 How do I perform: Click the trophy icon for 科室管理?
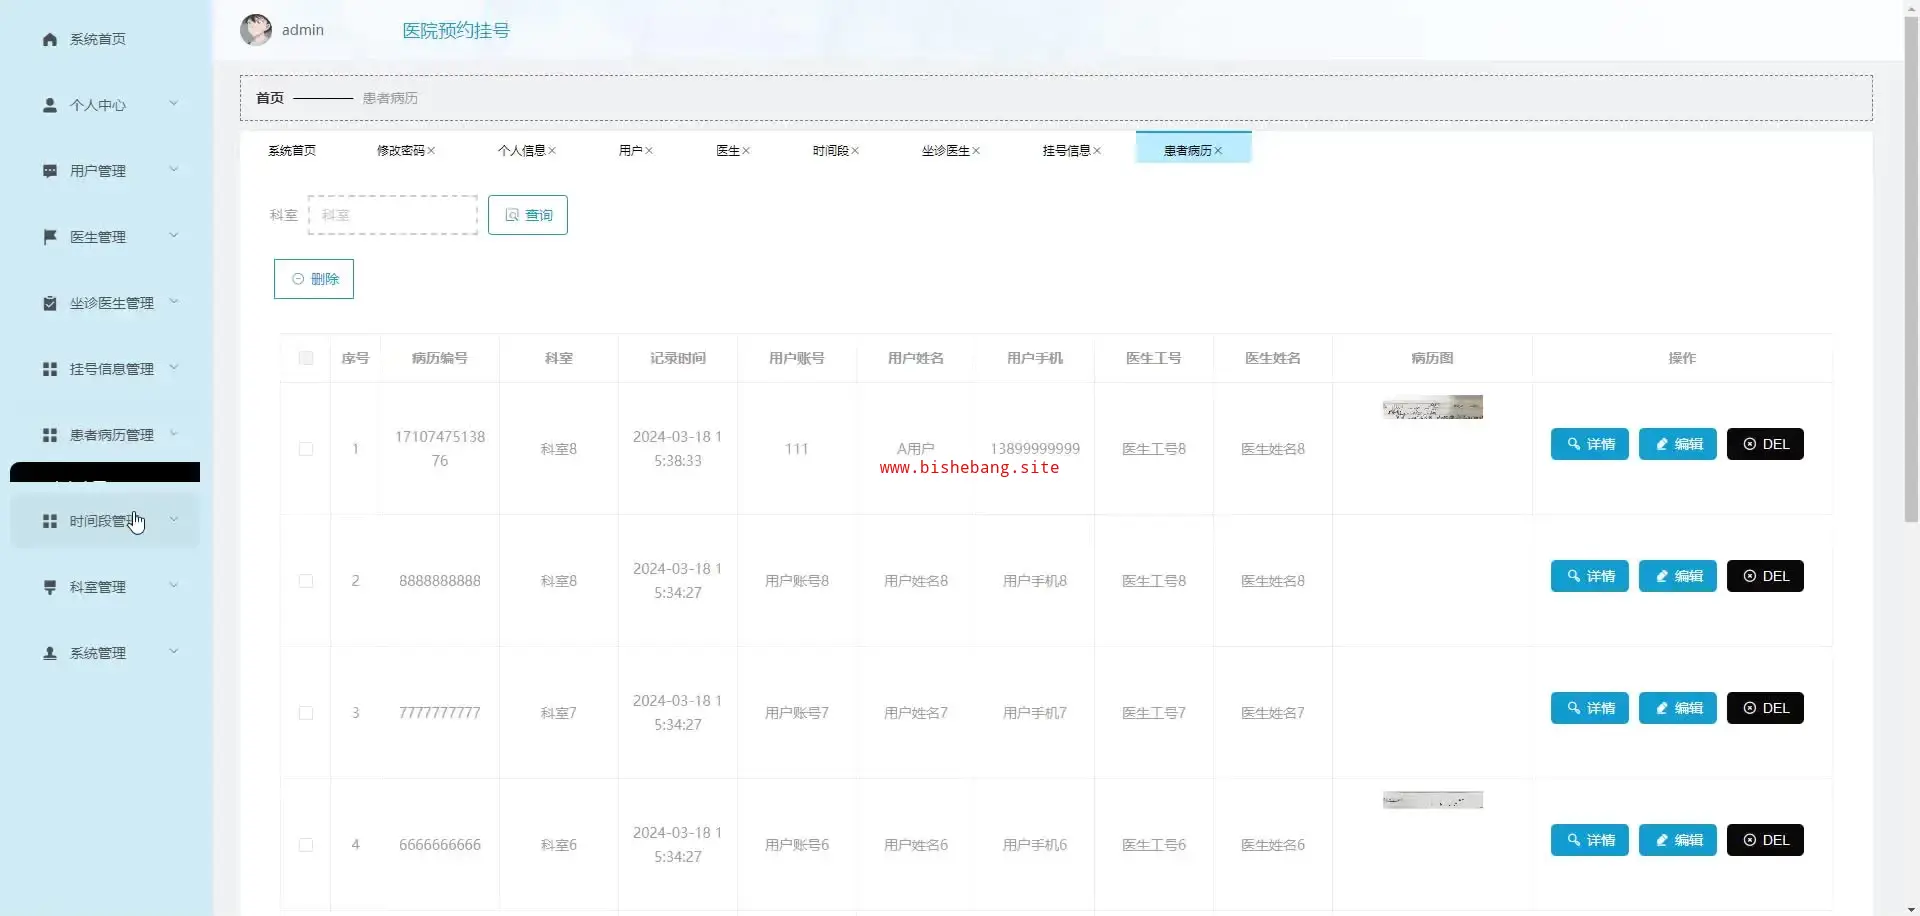coord(50,587)
